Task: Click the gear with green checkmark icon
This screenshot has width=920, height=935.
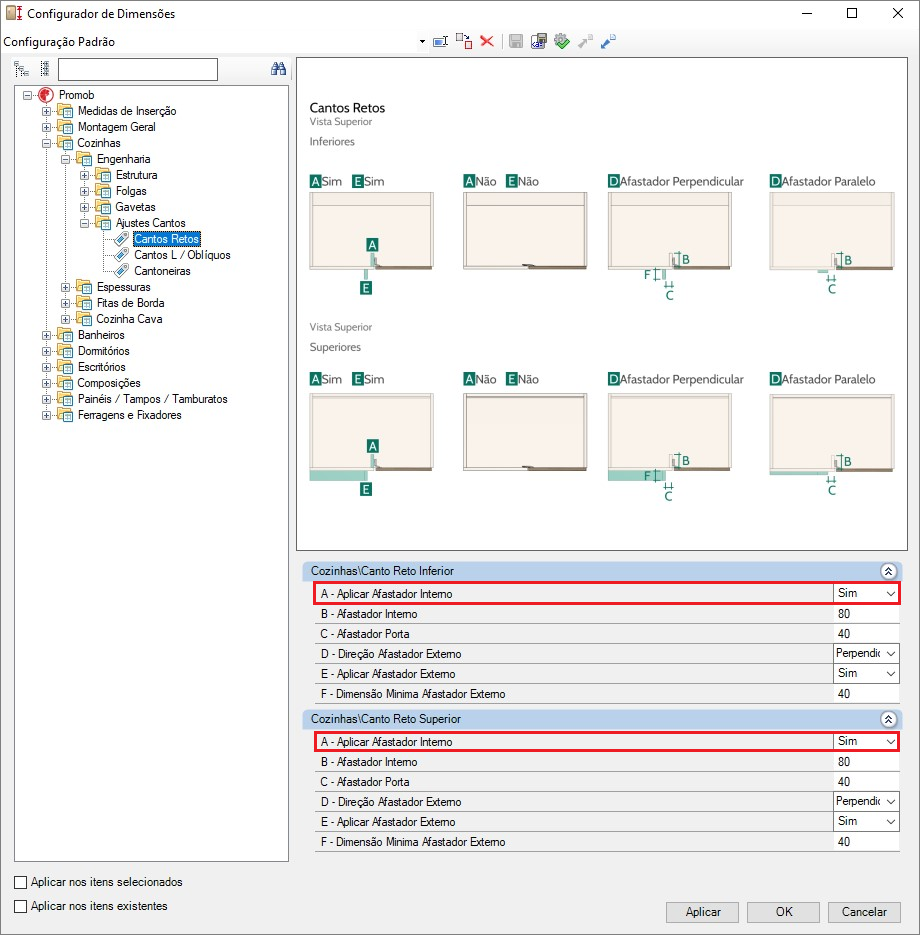Action: click(562, 42)
